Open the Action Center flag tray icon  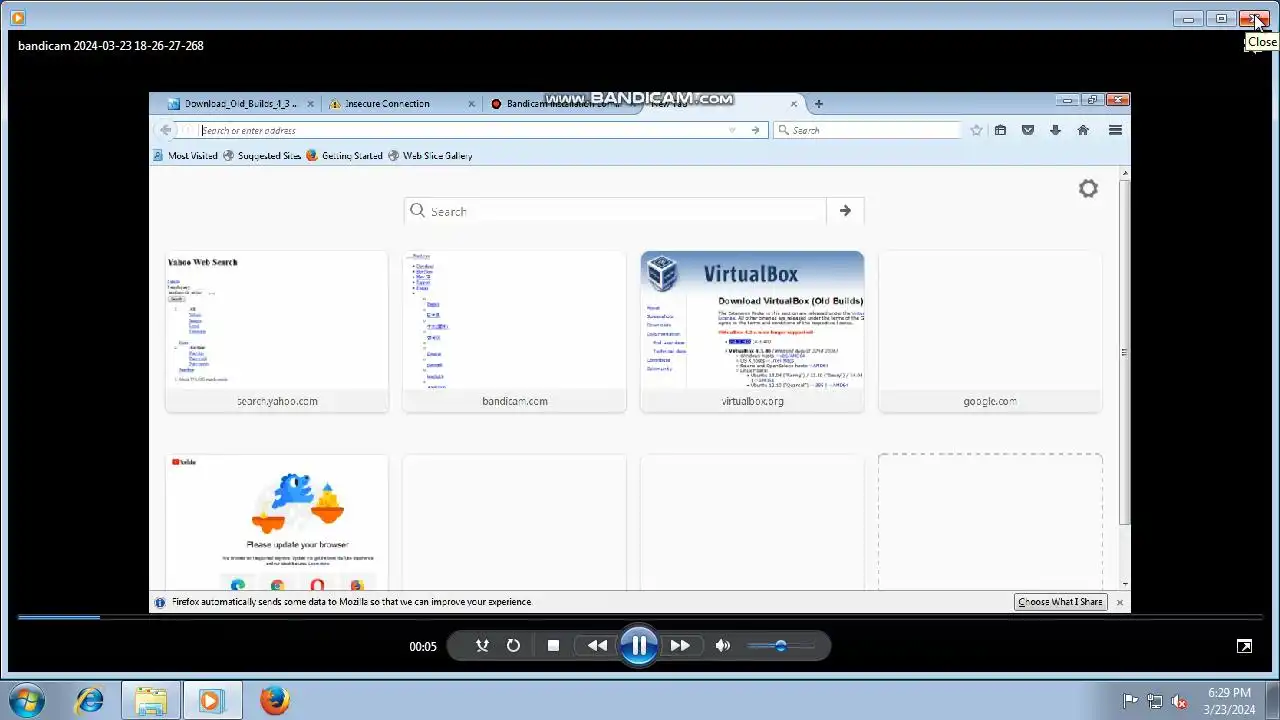[x=1130, y=701]
